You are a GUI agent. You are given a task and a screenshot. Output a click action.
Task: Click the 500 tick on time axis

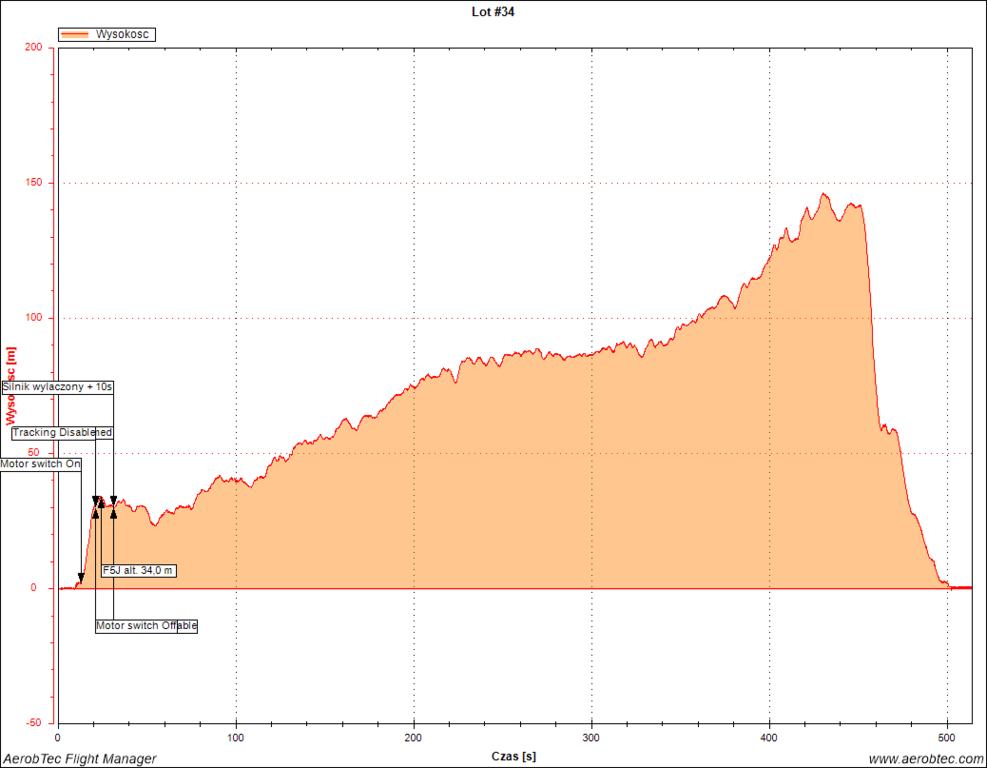pos(947,738)
